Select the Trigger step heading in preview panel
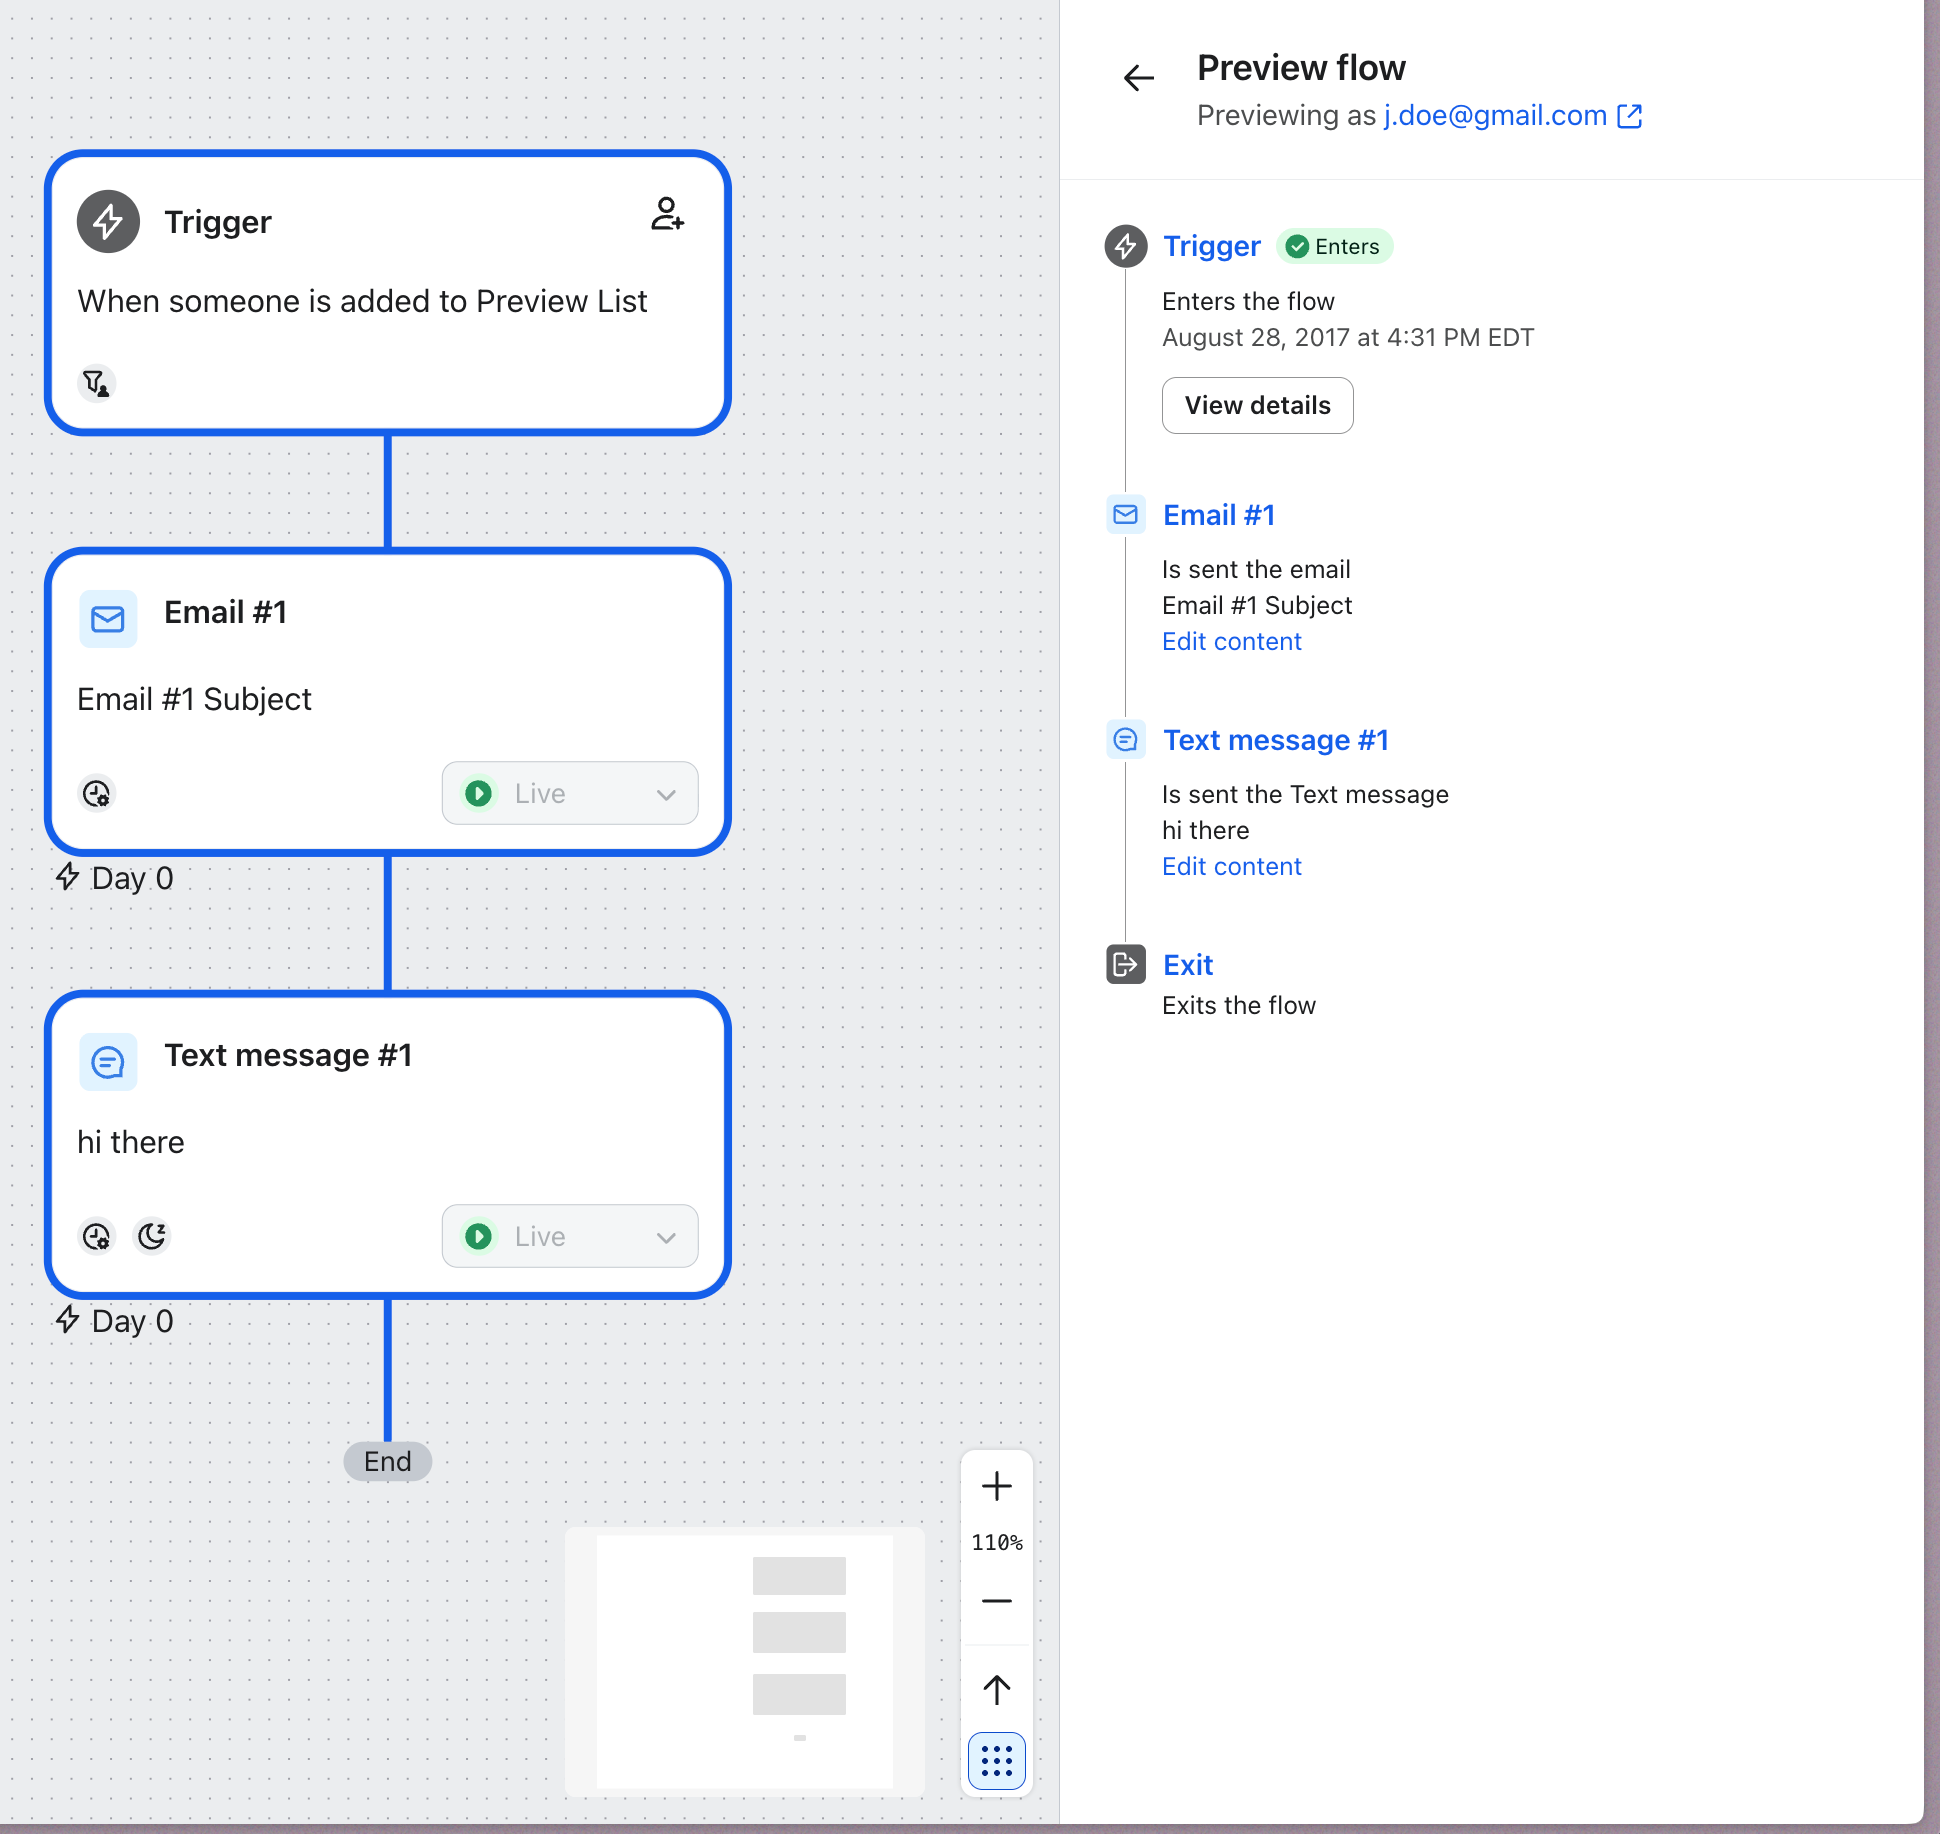Screen dimensions: 1940x1834 (x=1211, y=246)
